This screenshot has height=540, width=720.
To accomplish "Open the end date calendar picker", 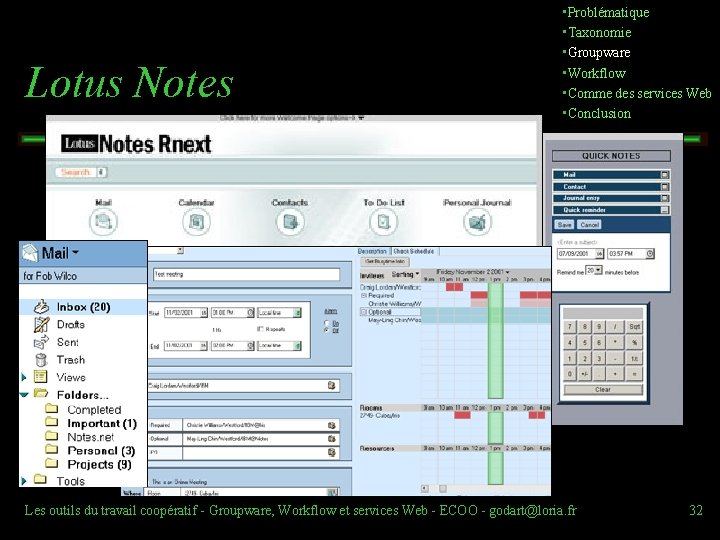I will (x=203, y=346).
